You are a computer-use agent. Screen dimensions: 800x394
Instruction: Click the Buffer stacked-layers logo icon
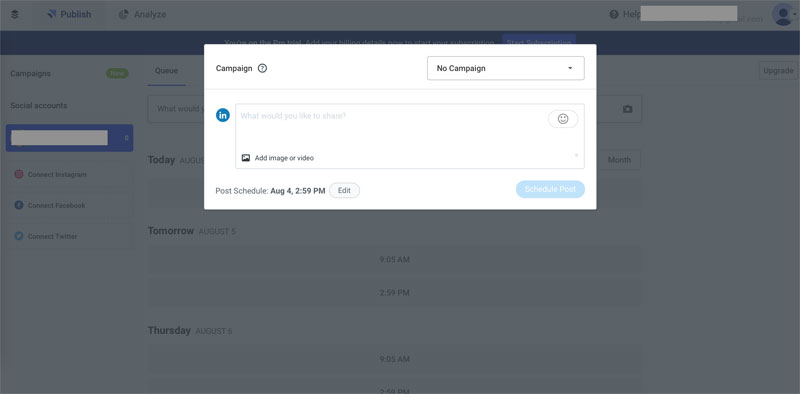point(15,14)
